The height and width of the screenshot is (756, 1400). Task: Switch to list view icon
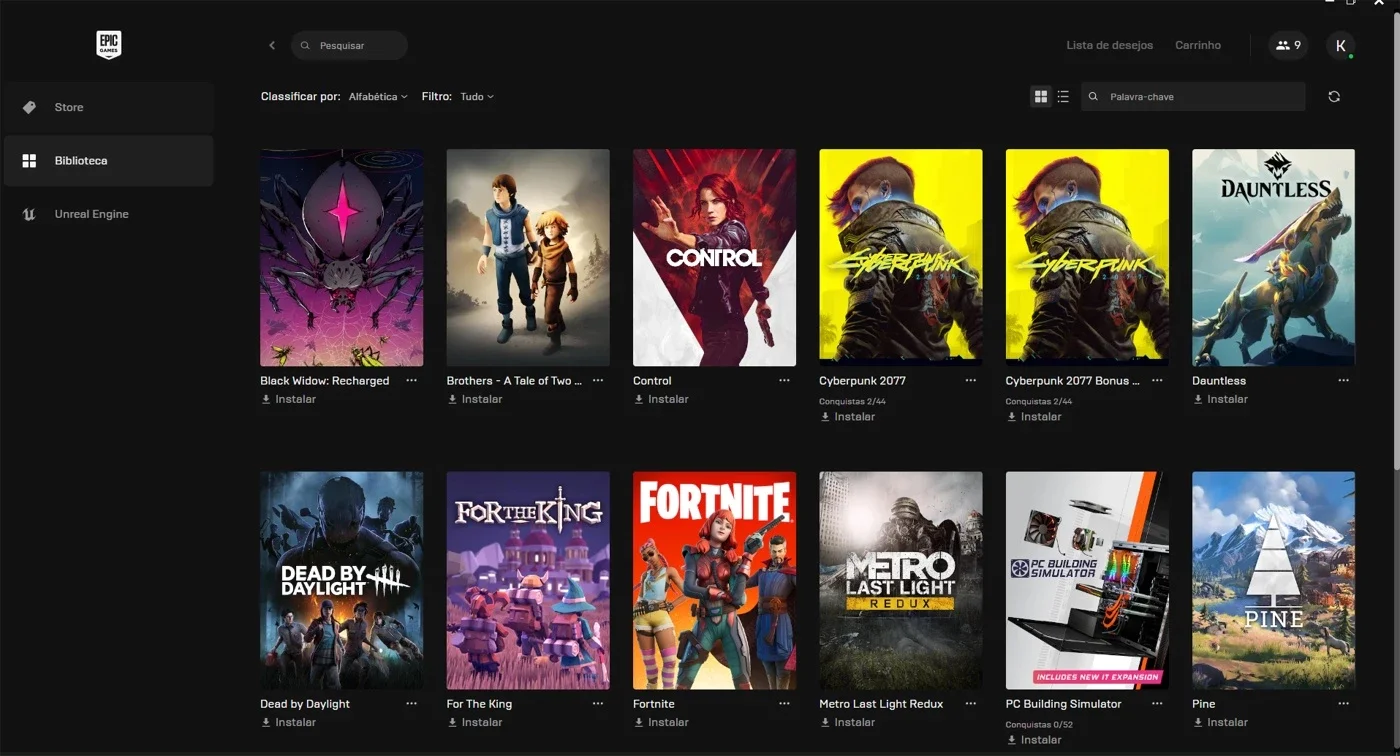coord(1063,97)
